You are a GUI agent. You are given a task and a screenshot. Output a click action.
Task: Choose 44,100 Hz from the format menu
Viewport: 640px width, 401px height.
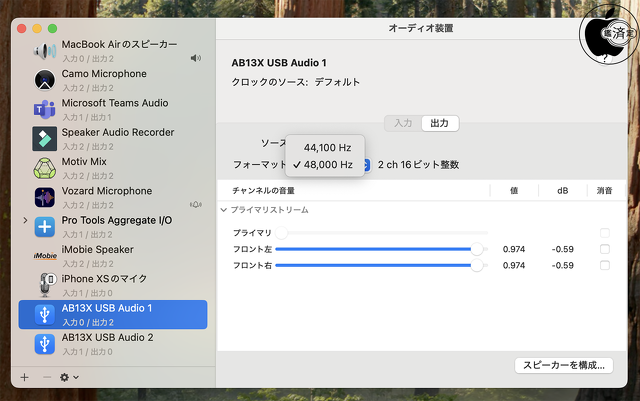[x=327, y=147]
